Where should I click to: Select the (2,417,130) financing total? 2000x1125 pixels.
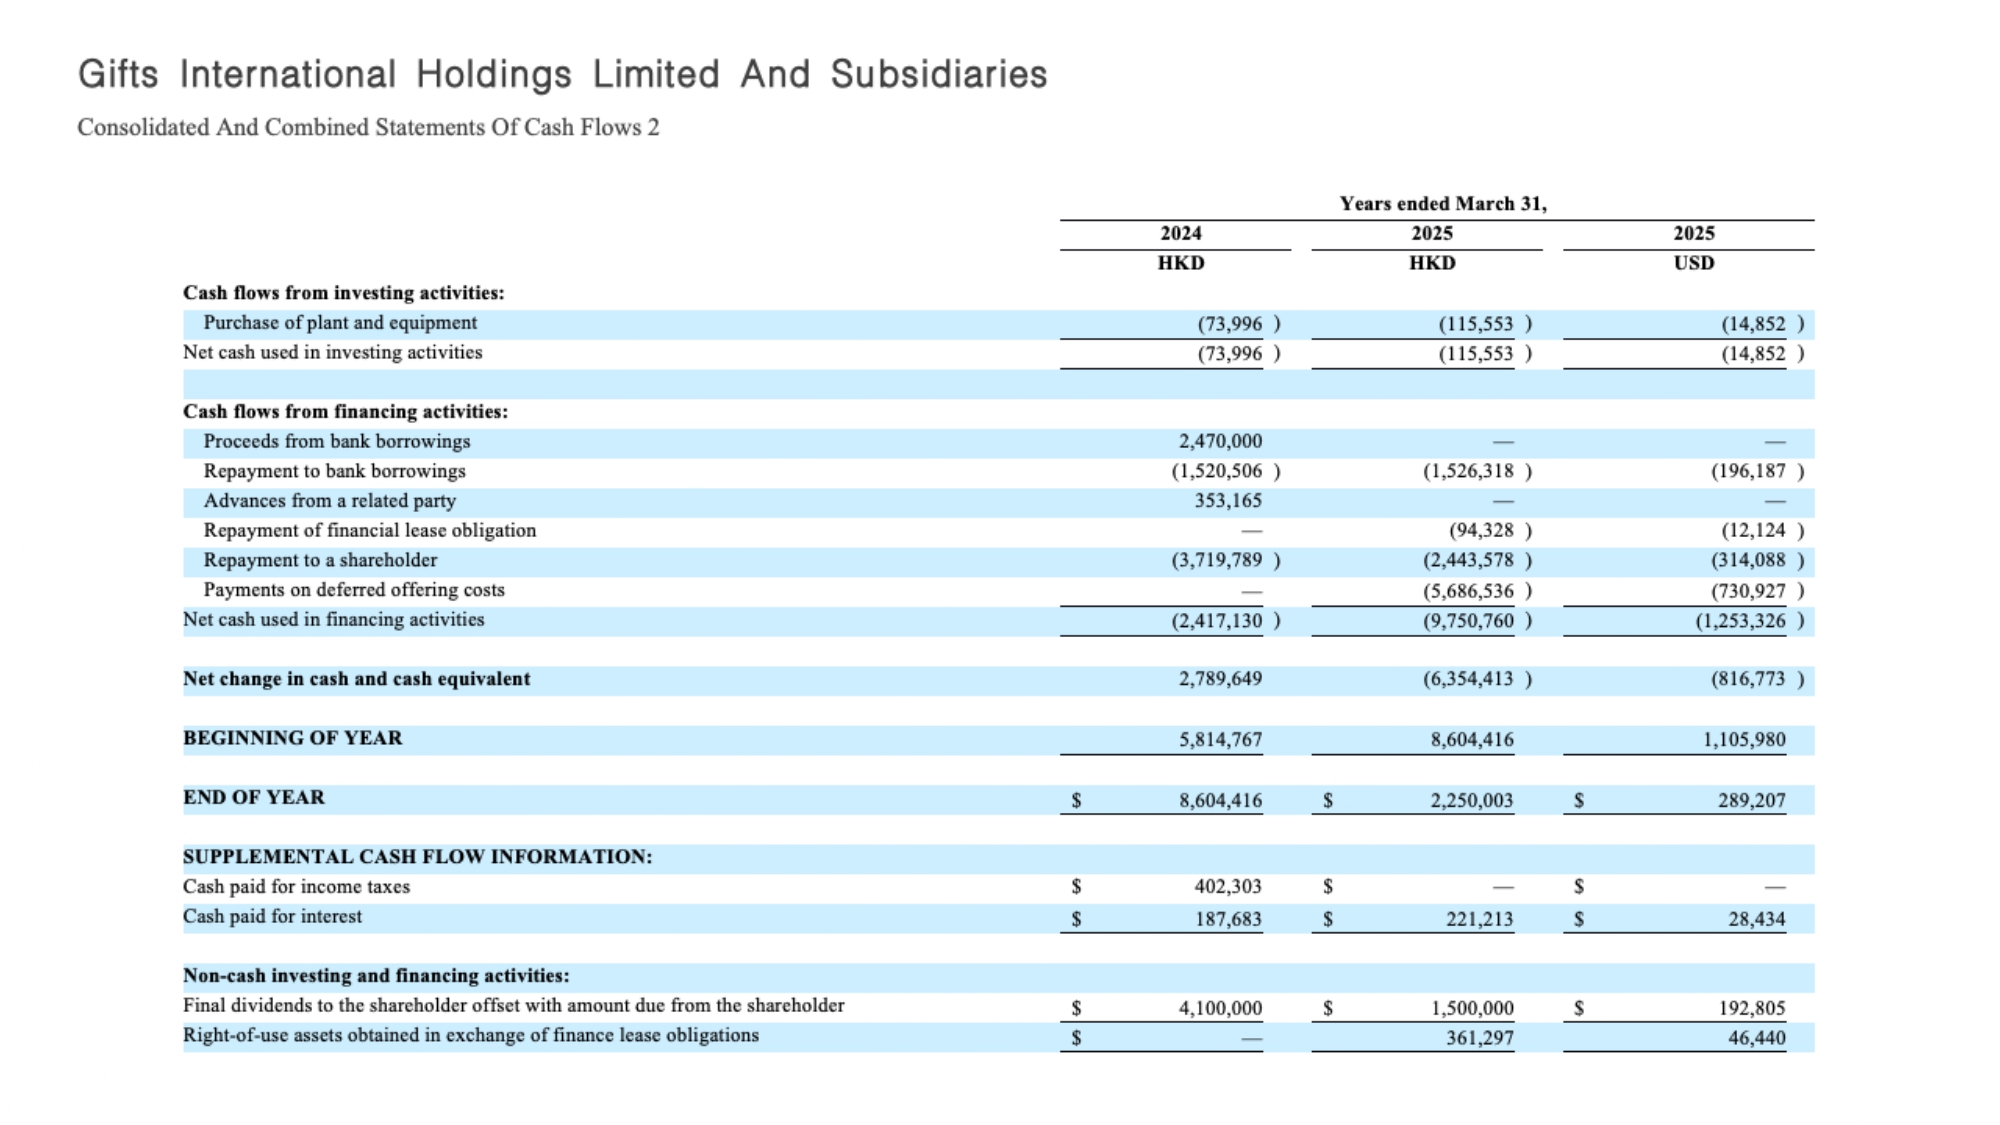1226,621
